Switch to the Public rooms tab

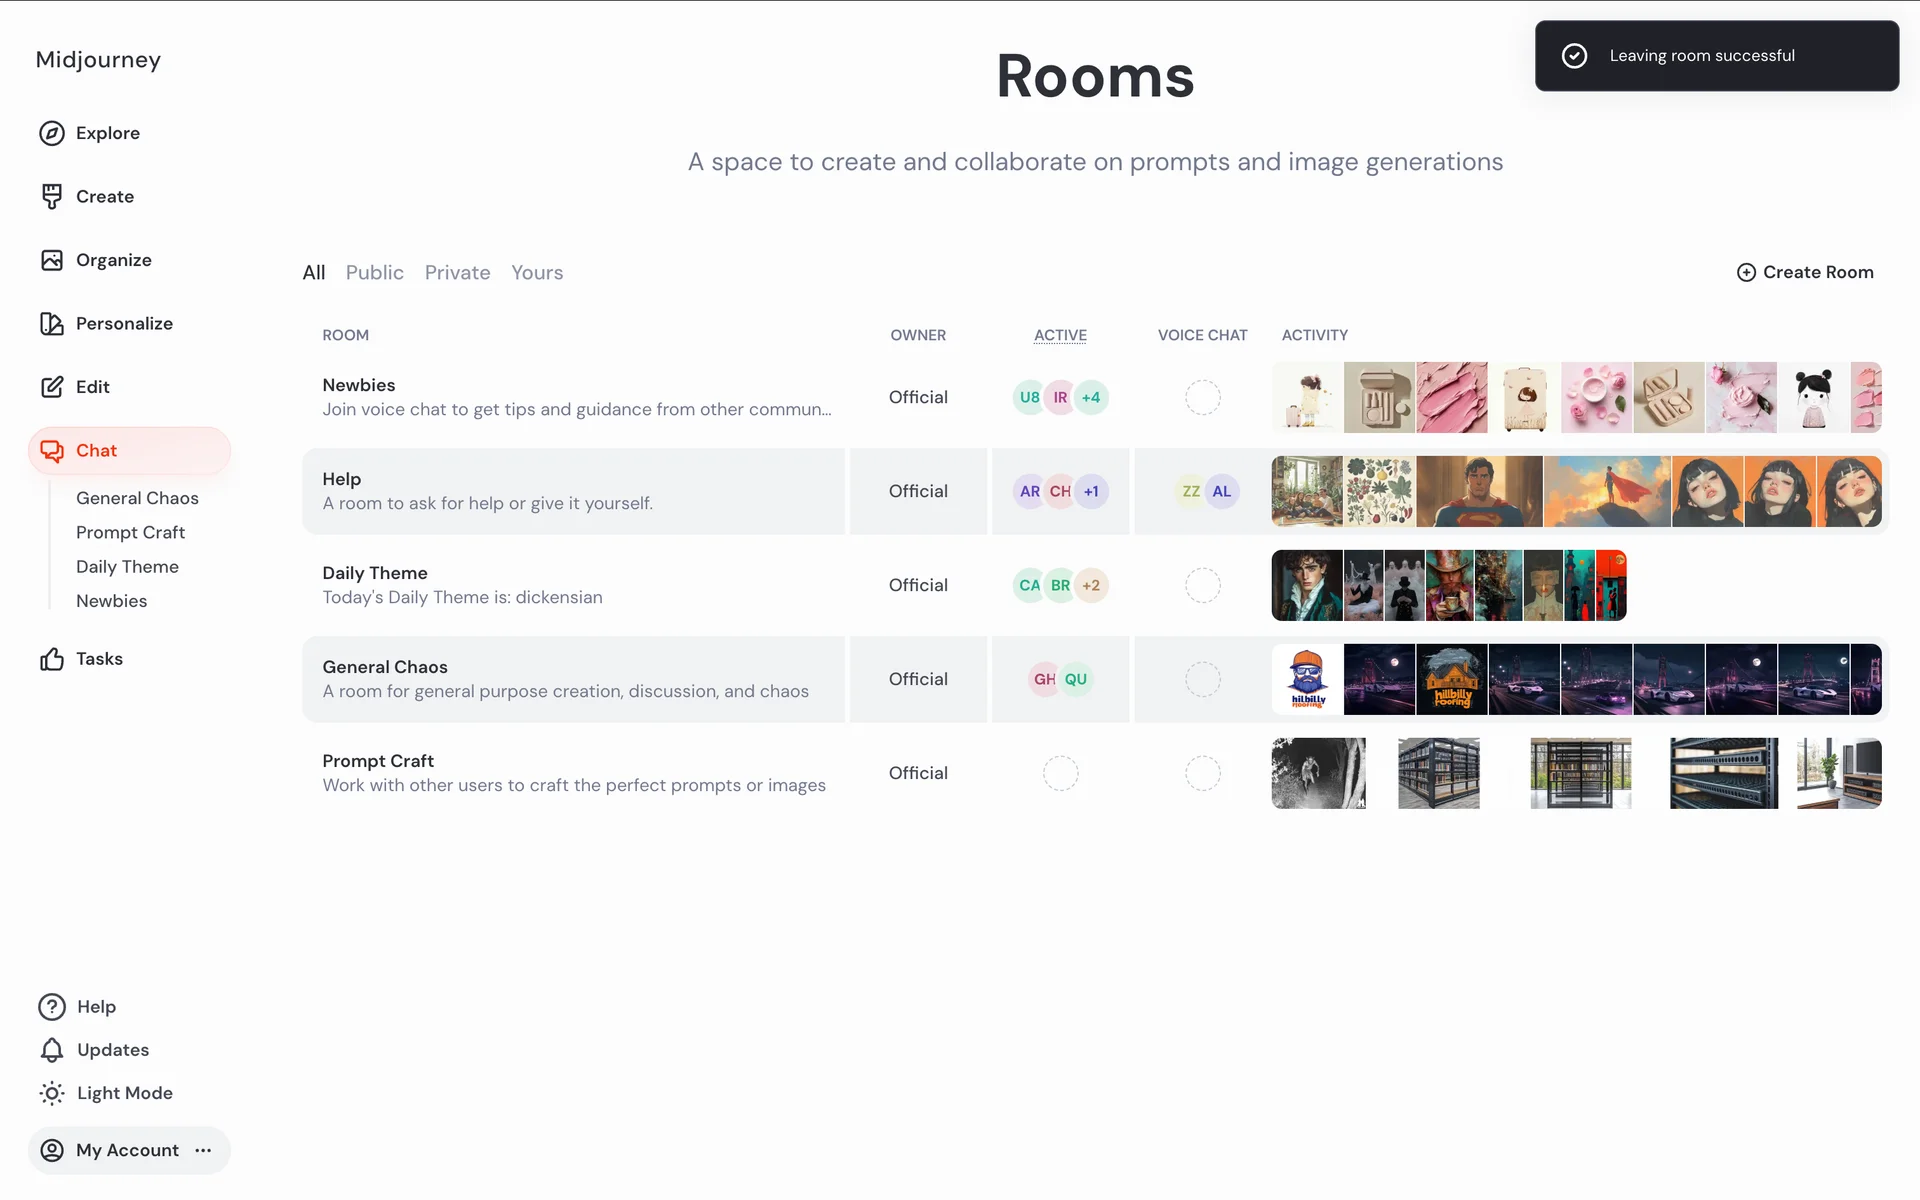pyautogui.click(x=374, y=273)
